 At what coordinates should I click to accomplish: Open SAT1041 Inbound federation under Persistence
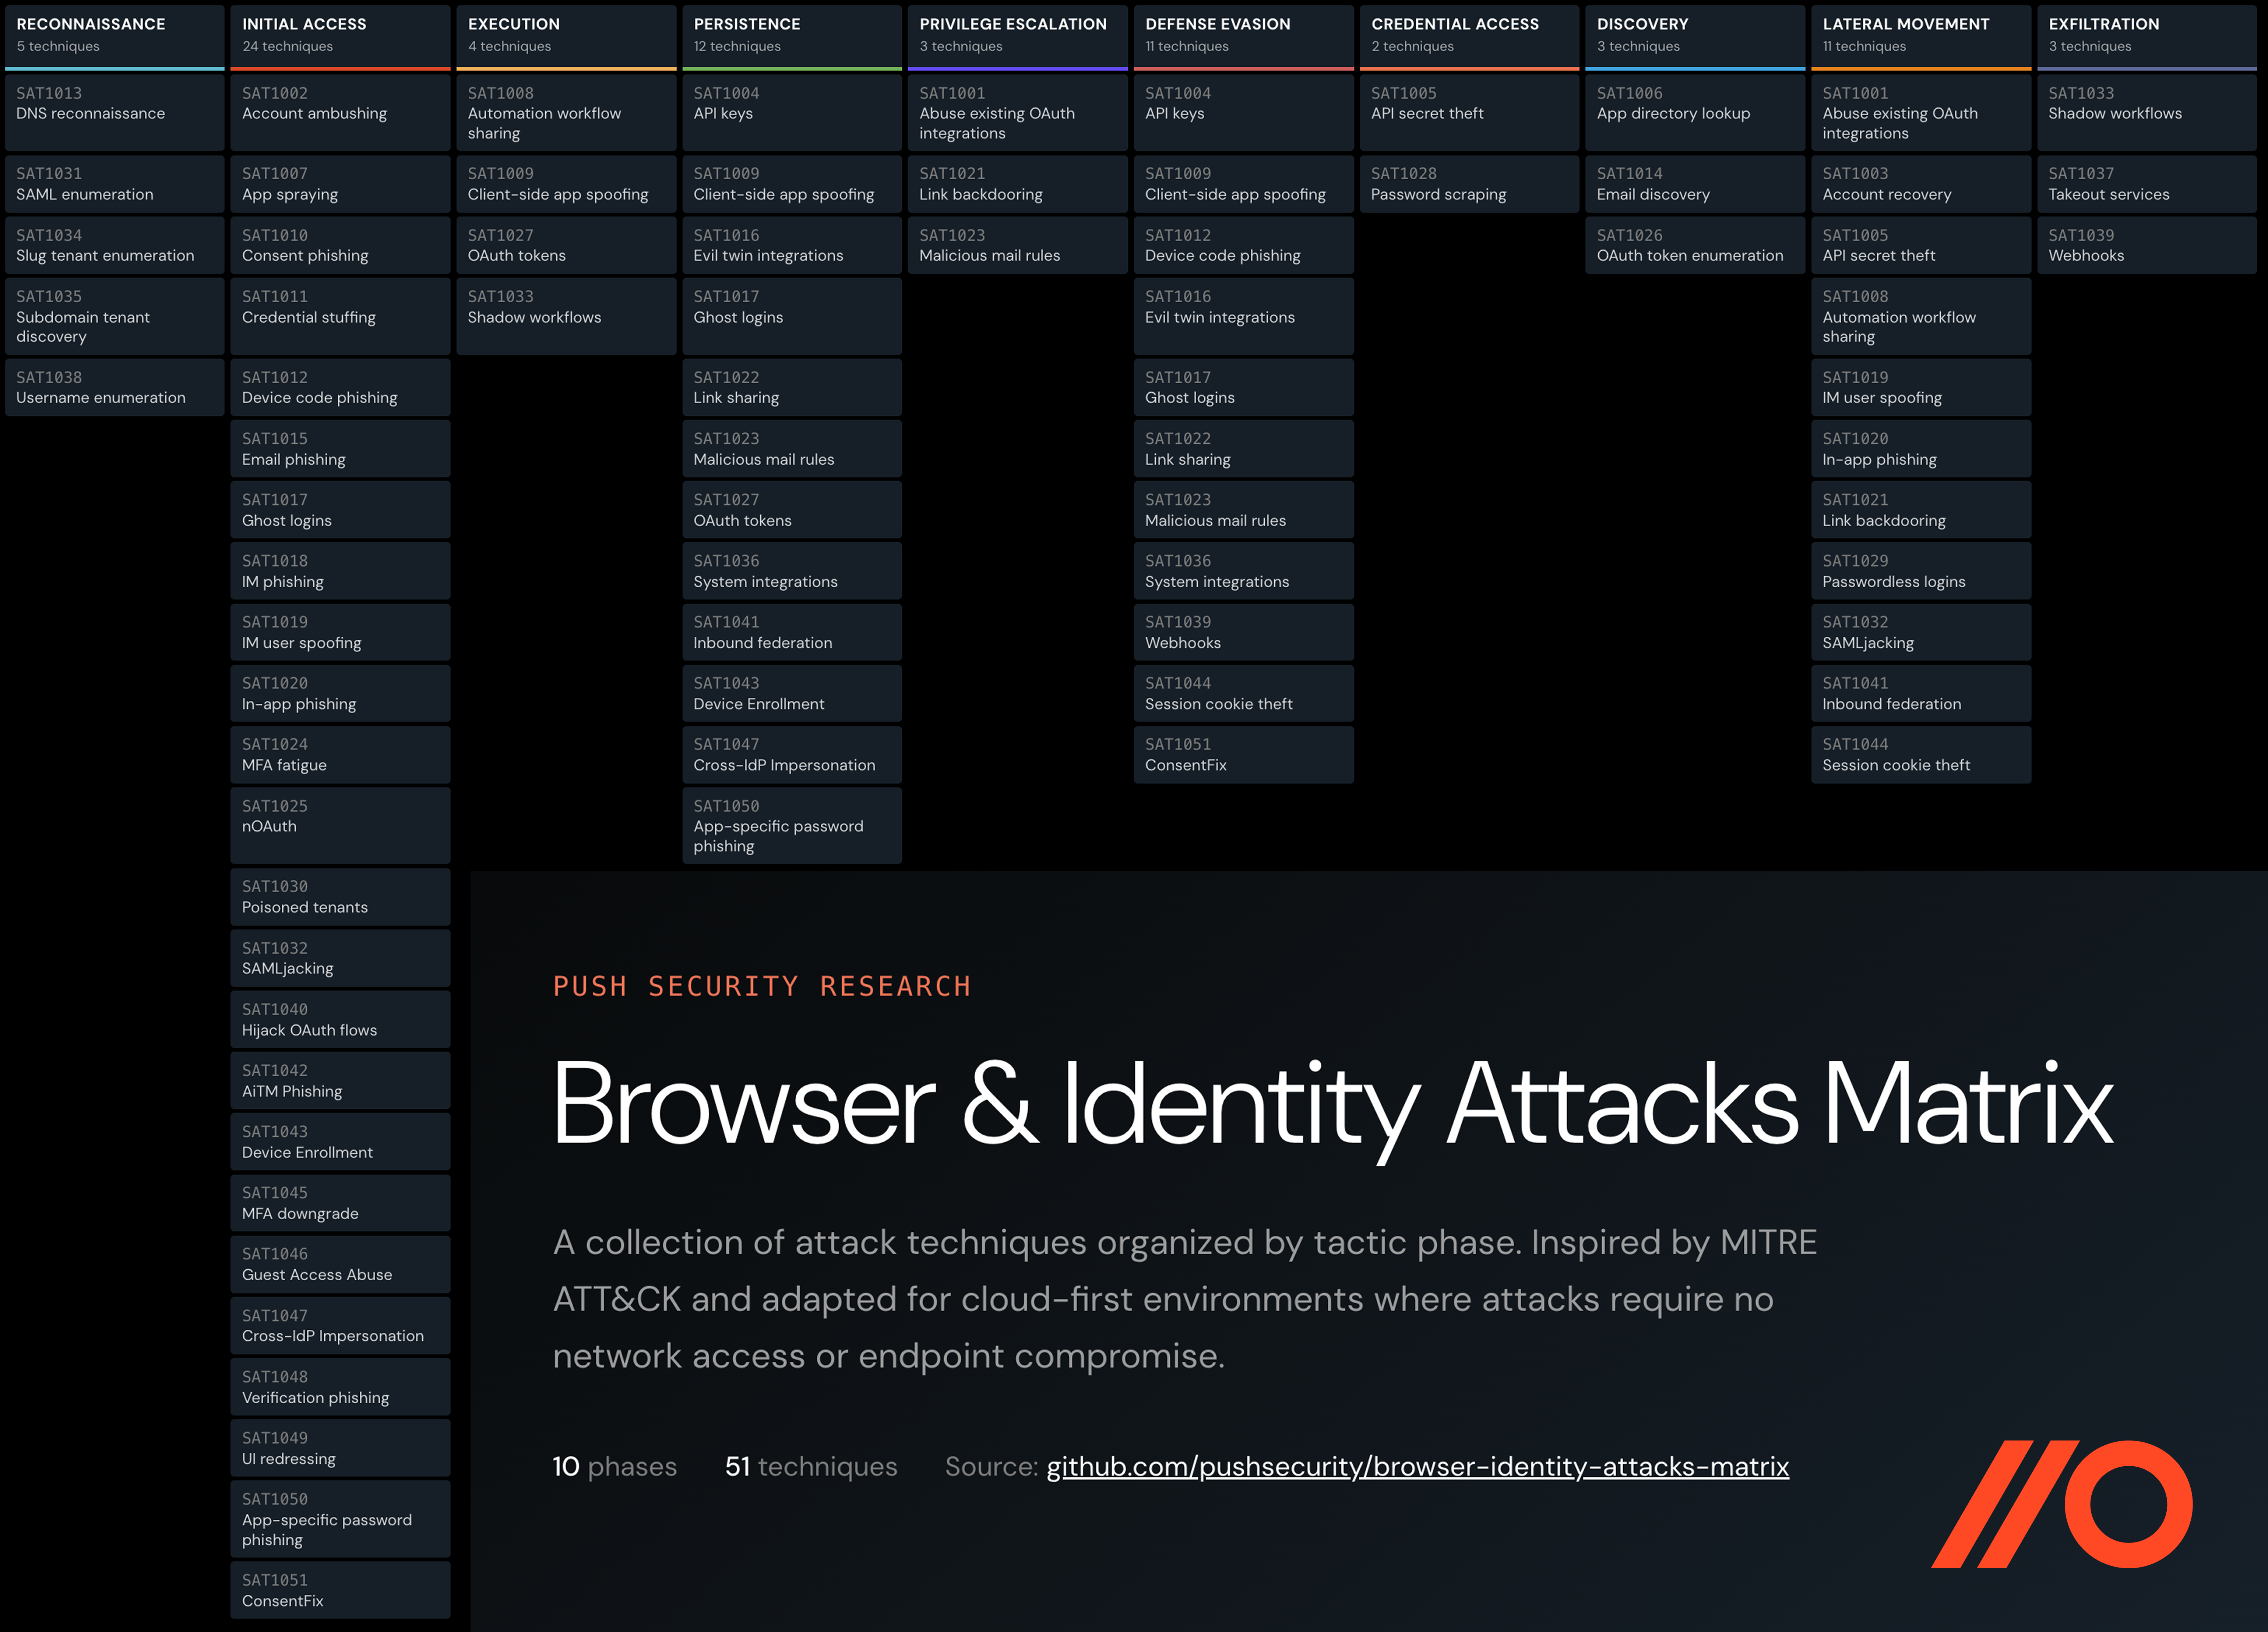[792, 632]
